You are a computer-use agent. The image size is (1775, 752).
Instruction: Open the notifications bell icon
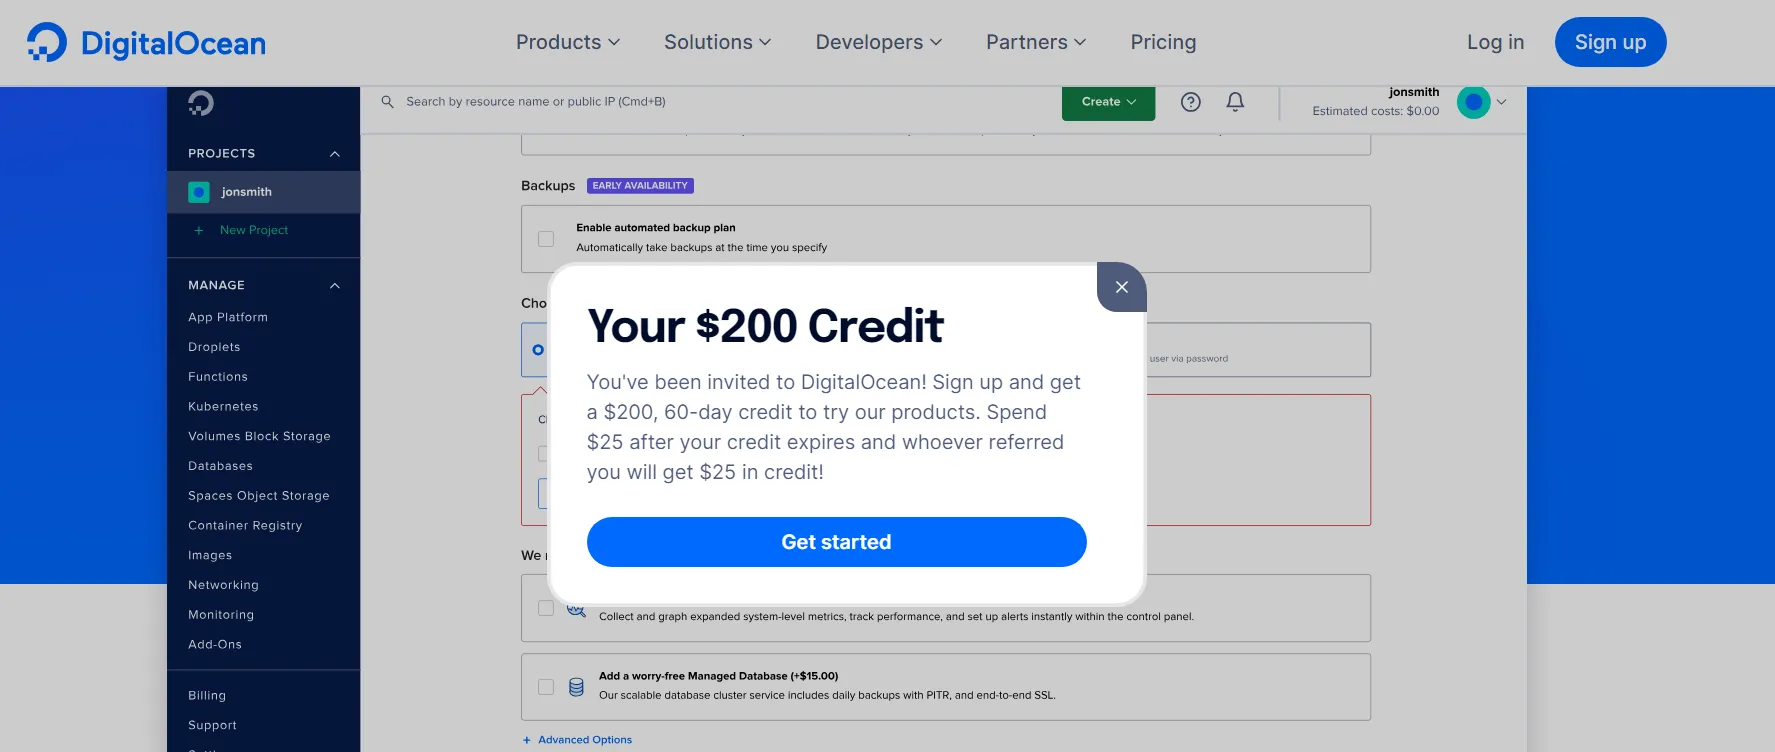pos(1234,101)
